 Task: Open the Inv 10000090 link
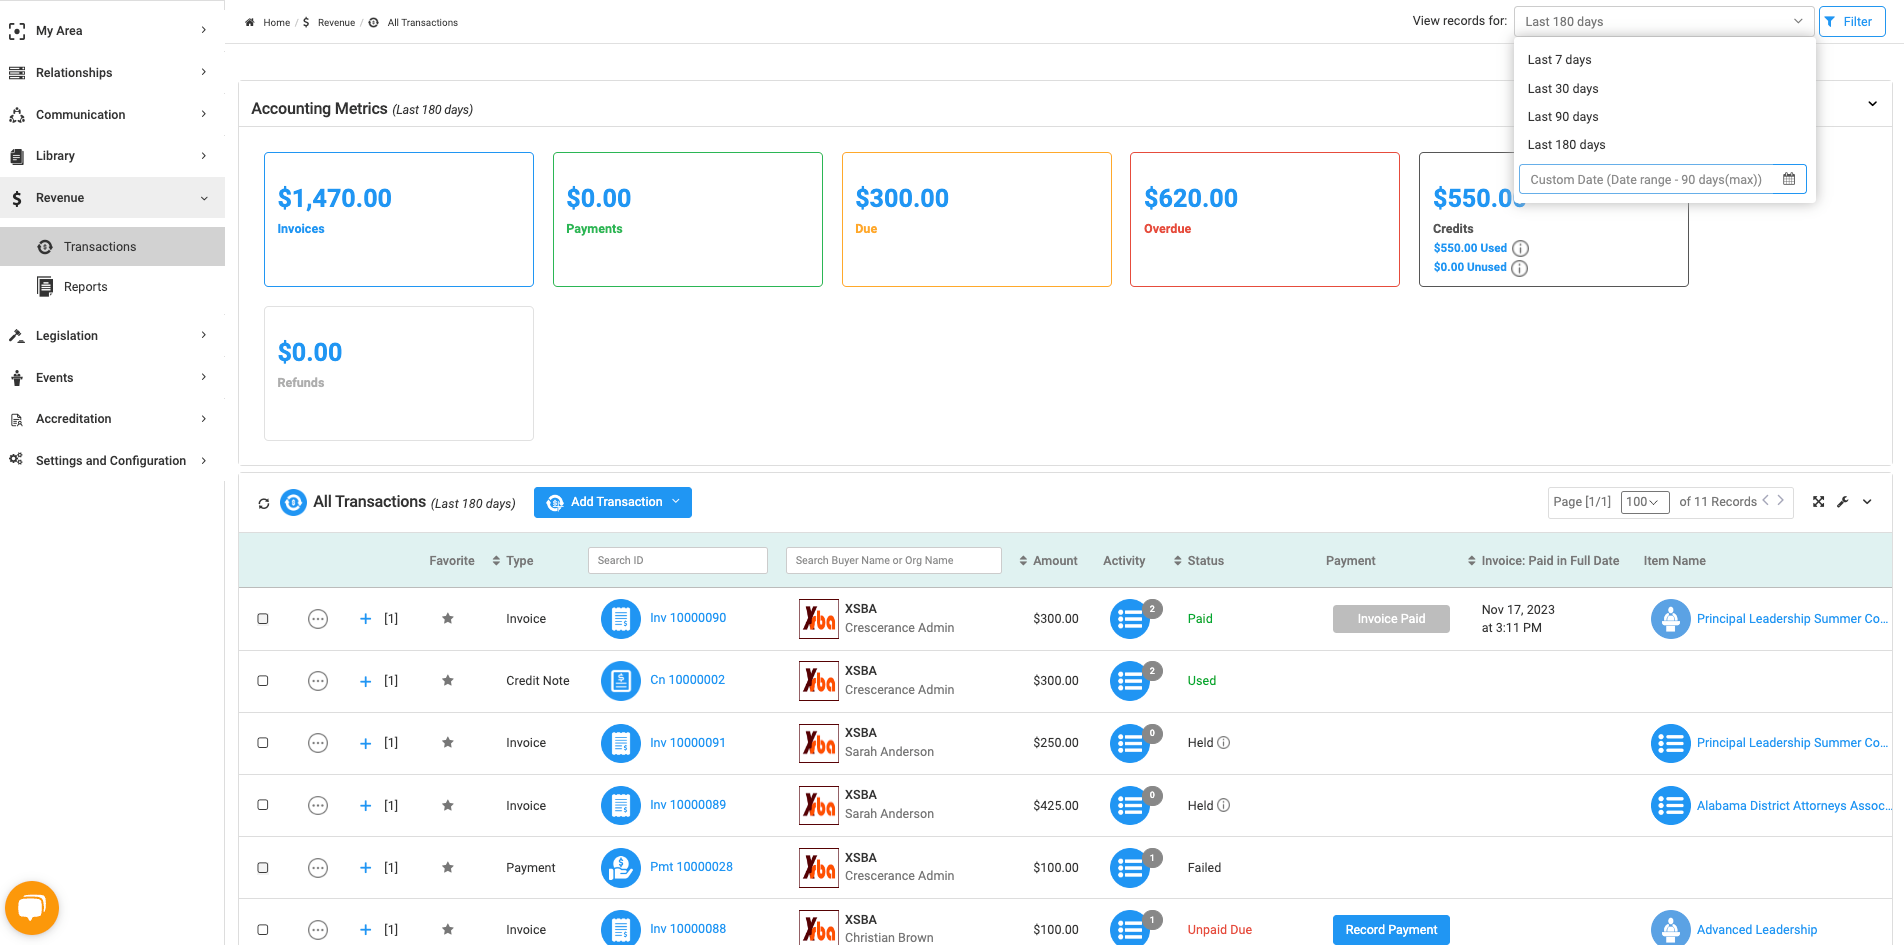(x=688, y=618)
